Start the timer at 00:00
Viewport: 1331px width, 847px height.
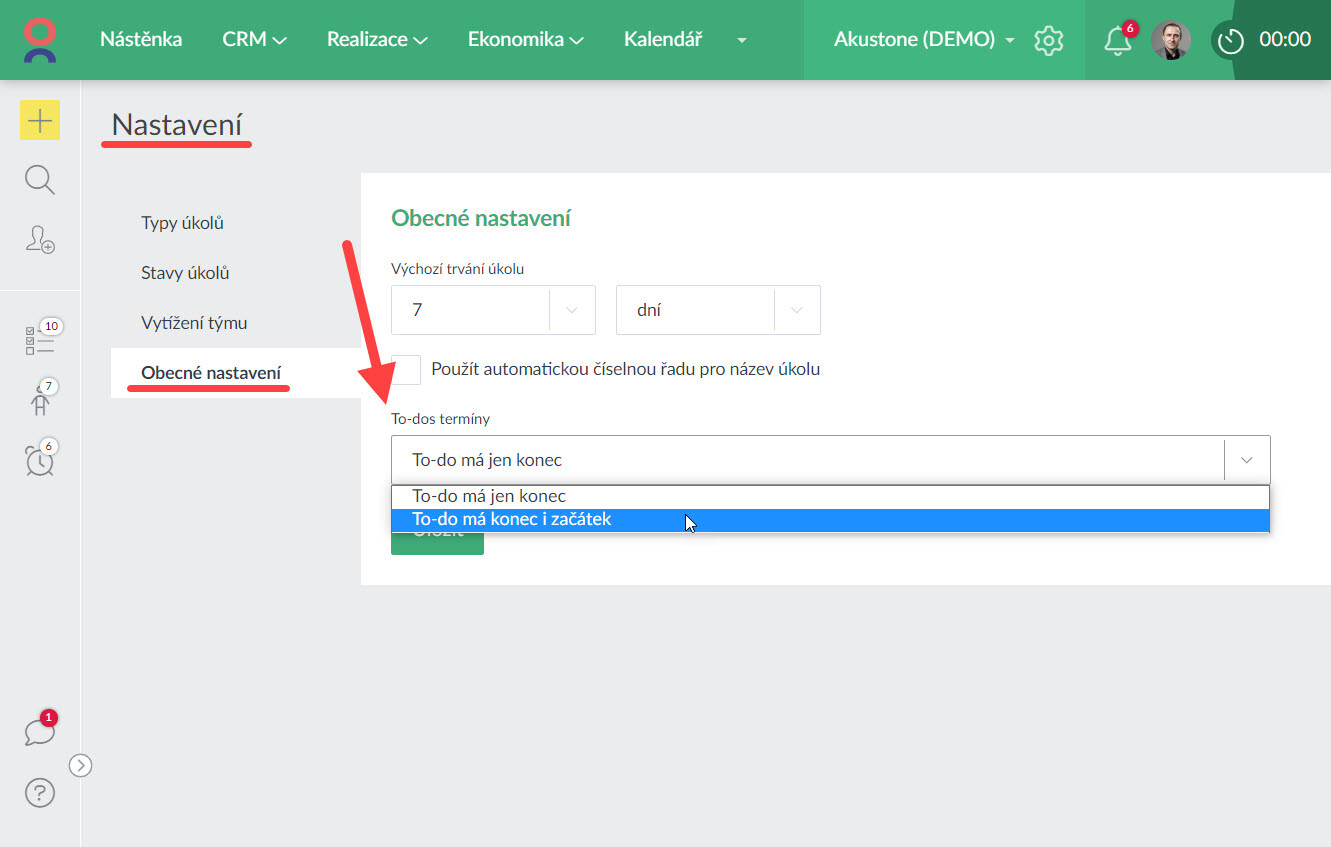[x=1229, y=40]
